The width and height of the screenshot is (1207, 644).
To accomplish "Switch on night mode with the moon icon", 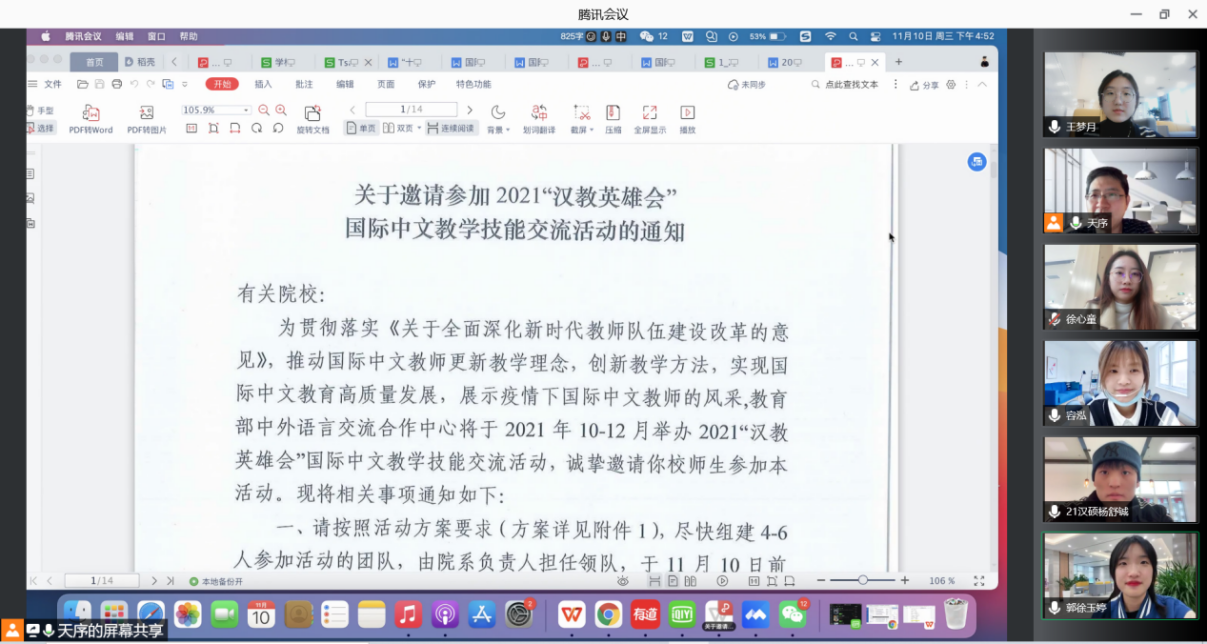I will point(497,110).
